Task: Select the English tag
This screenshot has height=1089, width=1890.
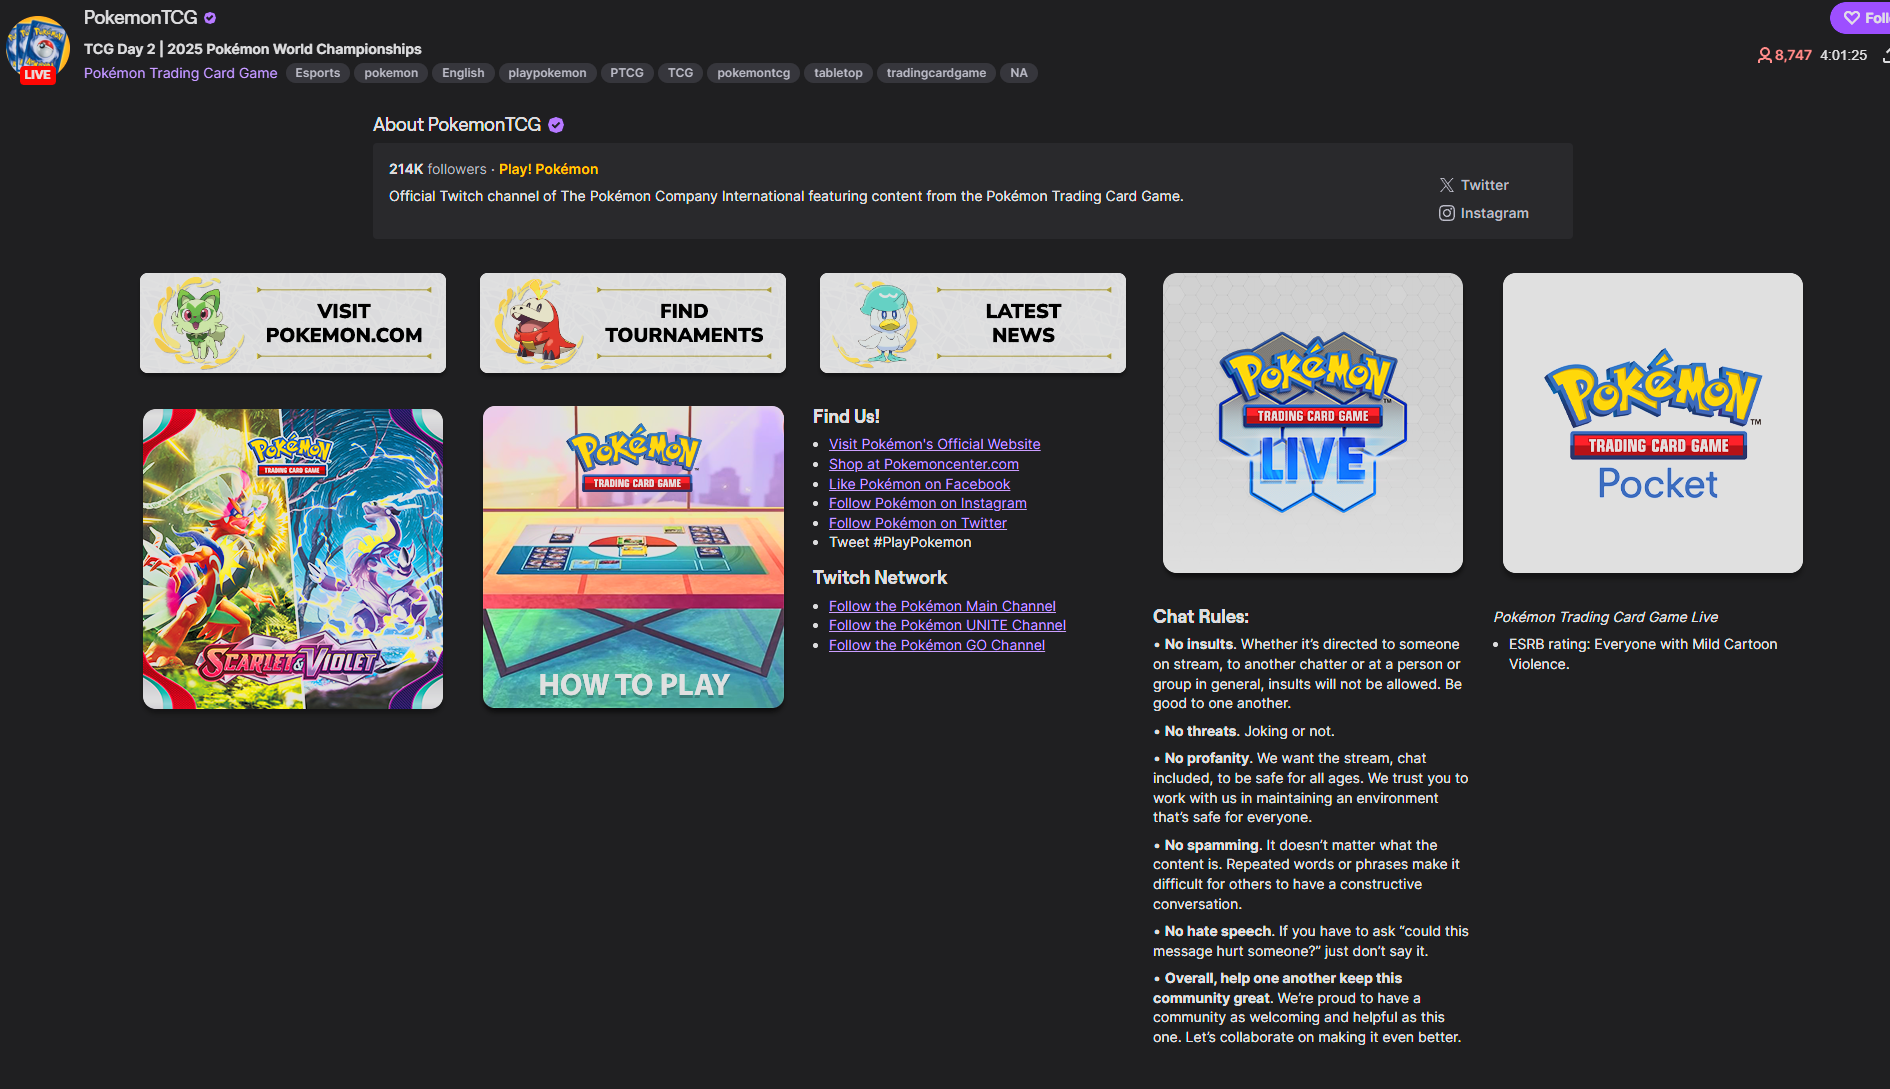Action: pyautogui.click(x=463, y=73)
